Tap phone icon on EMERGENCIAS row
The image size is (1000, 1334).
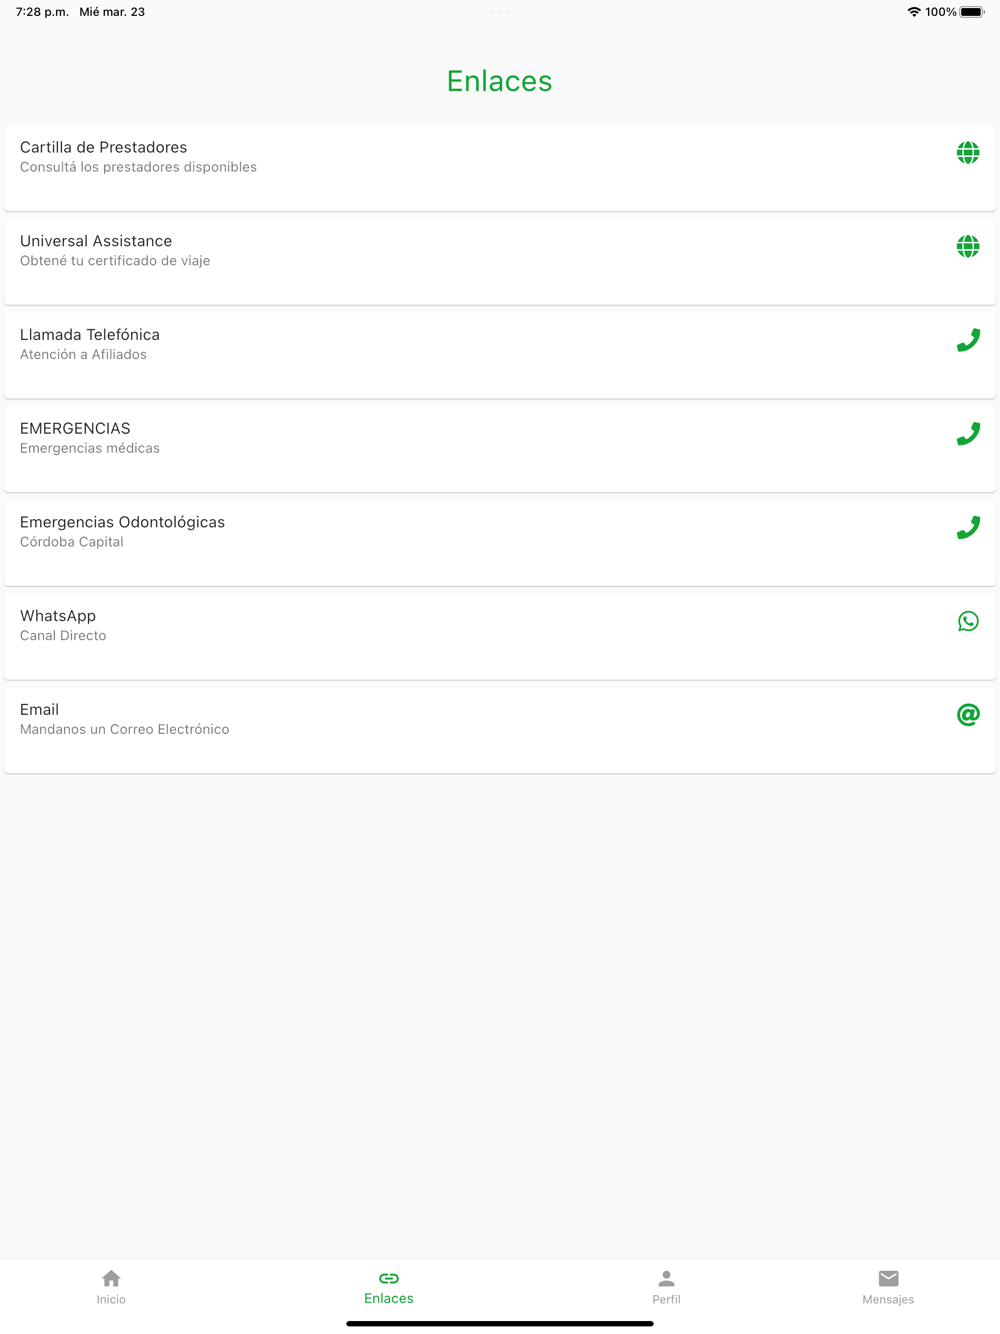(x=967, y=434)
